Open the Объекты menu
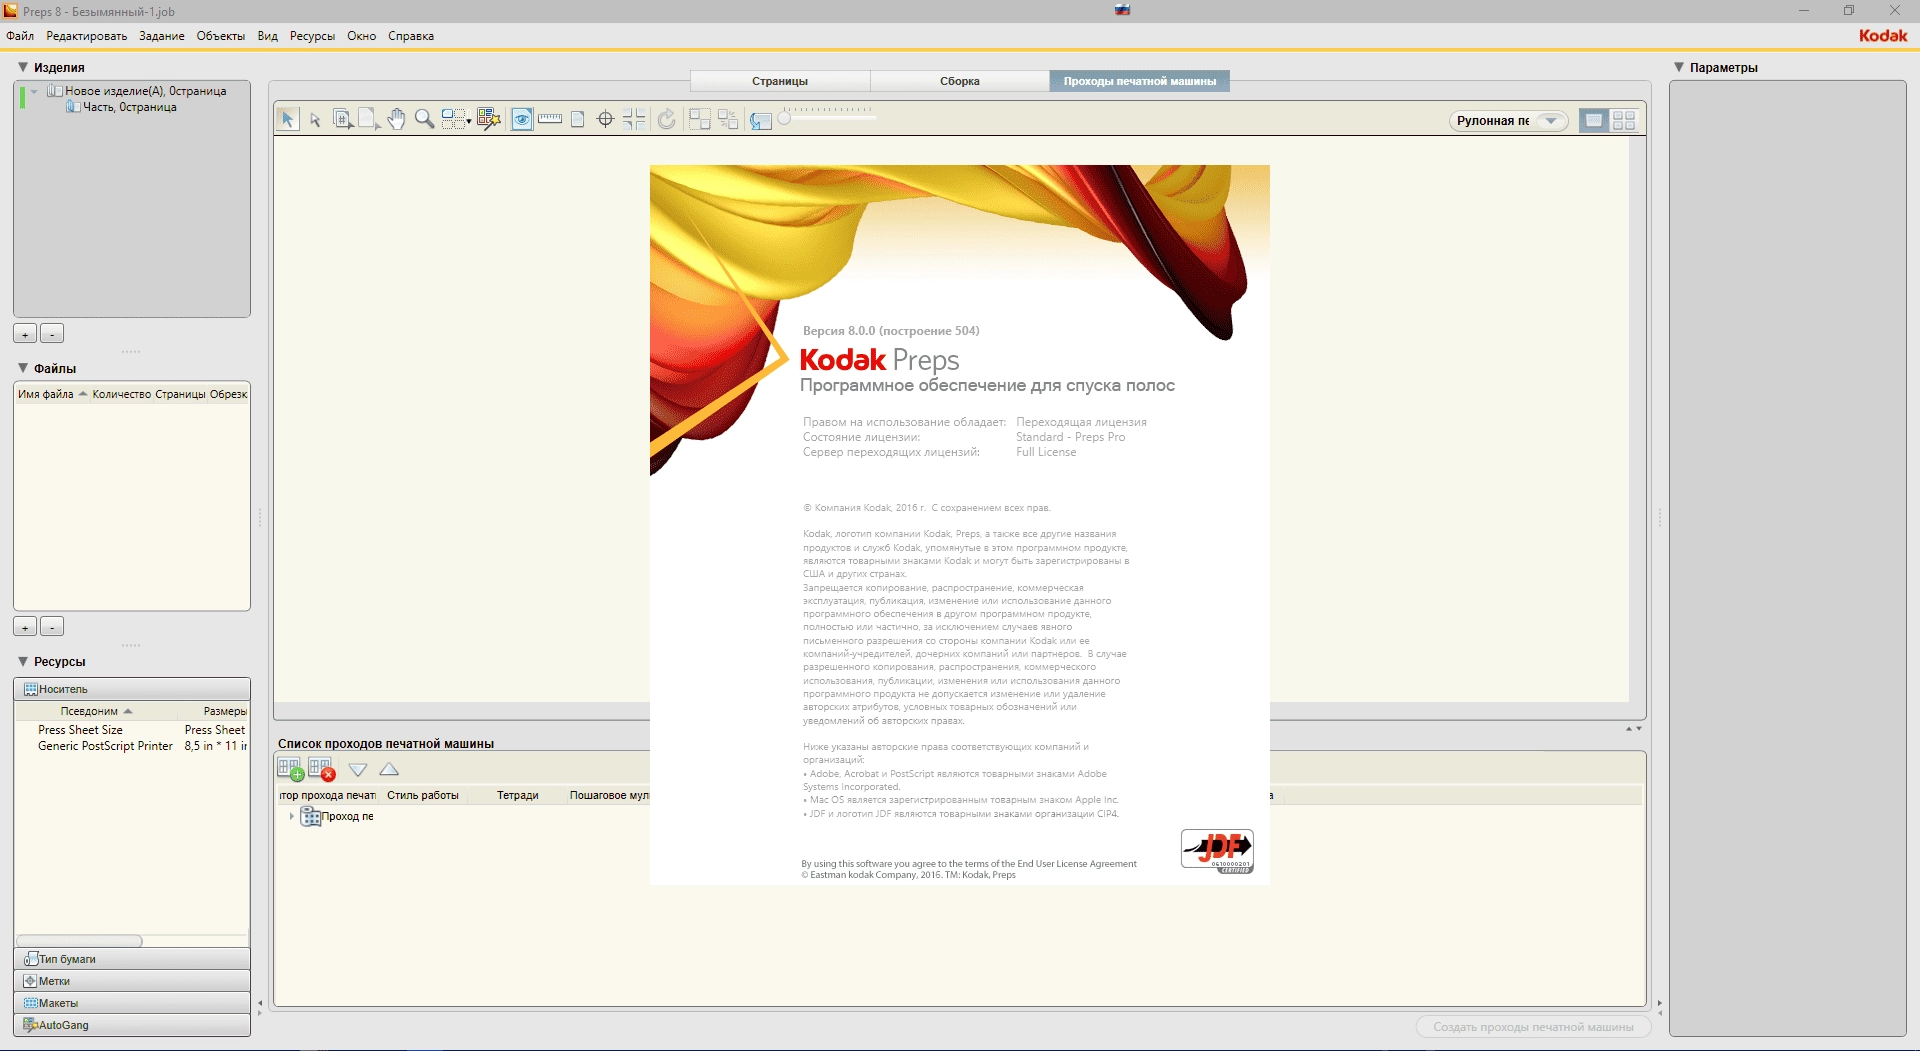This screenshot has width=1920, height=1051. tap(221, 36)
